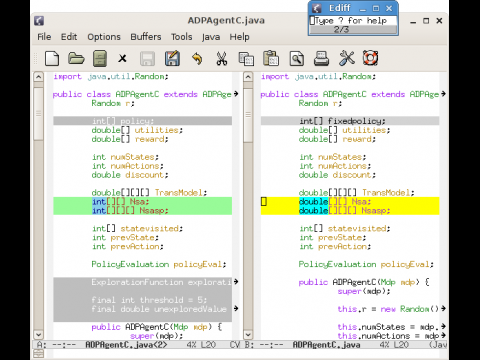This screenshot has width=480, height=360.
Task: Open help with lifebuoy icon
Action: click(370, 58)
